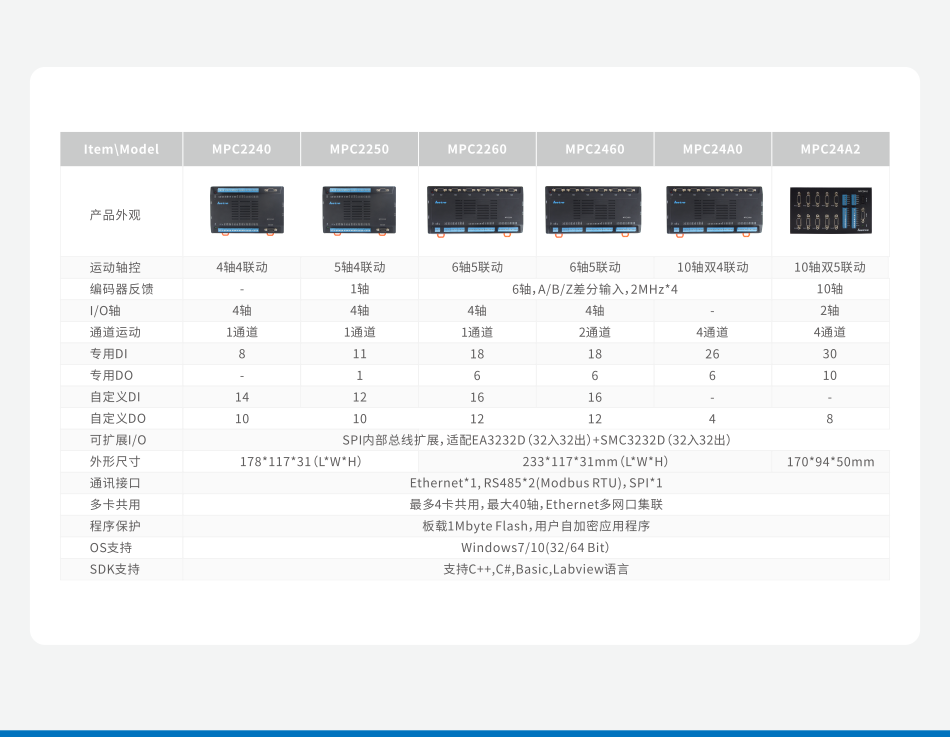The image size is (950, 737).
Task: Click custom DO value 8
Action: point(830,419)
